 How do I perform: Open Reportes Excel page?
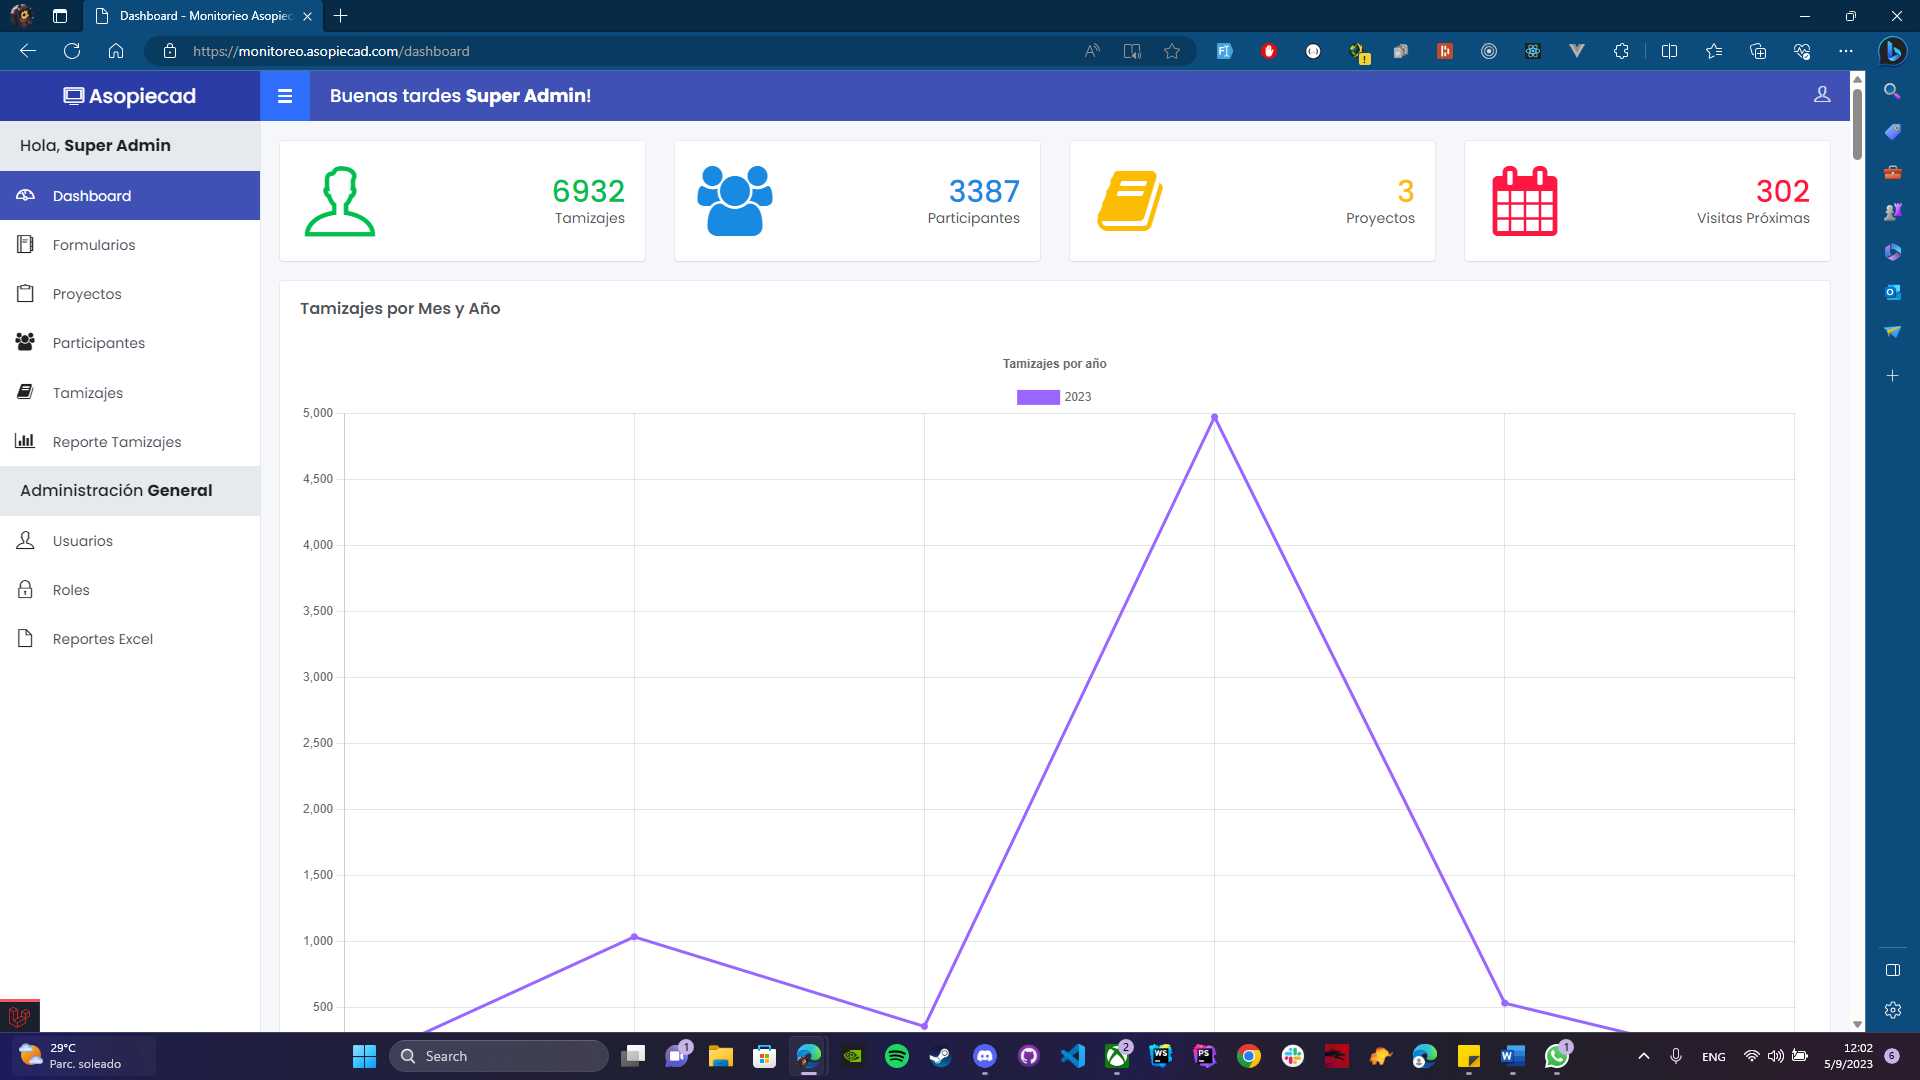pos(102,639)
